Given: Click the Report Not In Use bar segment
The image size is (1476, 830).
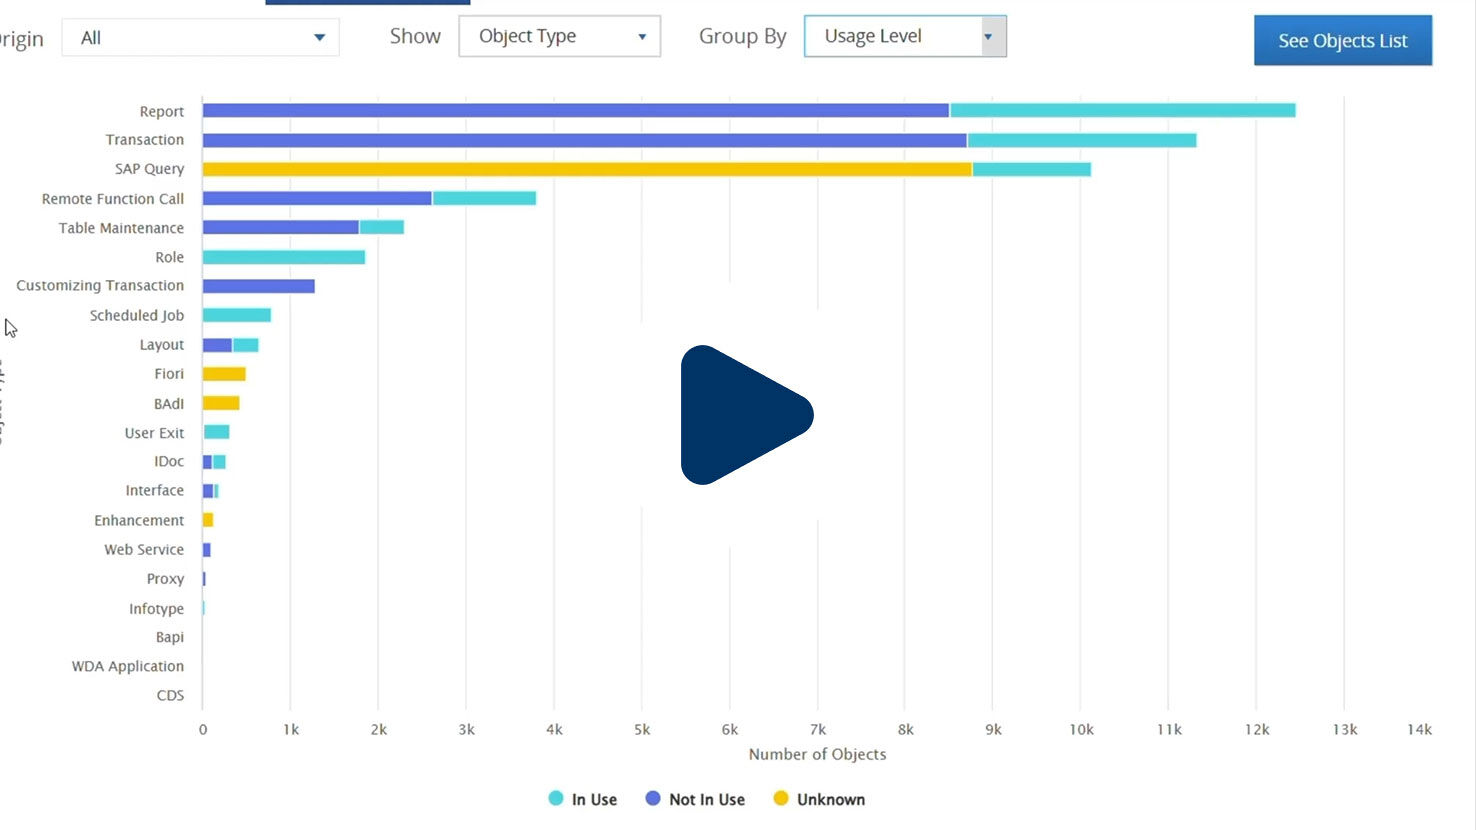Looking at the screenshot, I should (x=576, y=110).
